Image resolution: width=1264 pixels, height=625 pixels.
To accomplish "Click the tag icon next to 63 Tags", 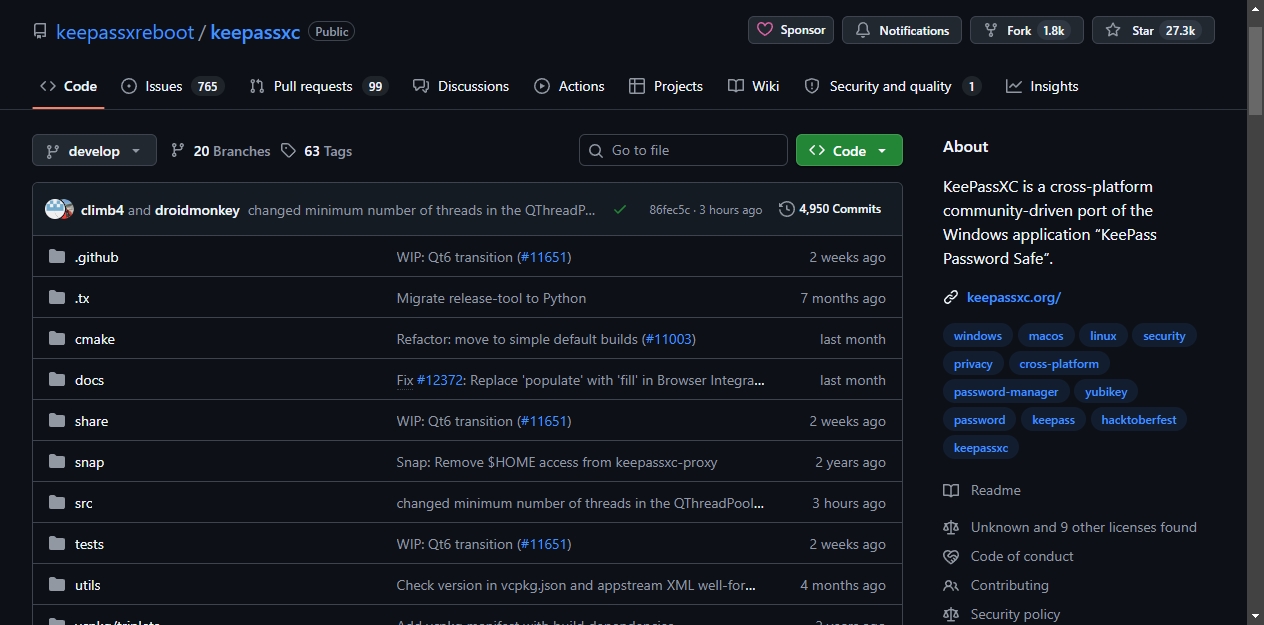I will pos(288,150).
